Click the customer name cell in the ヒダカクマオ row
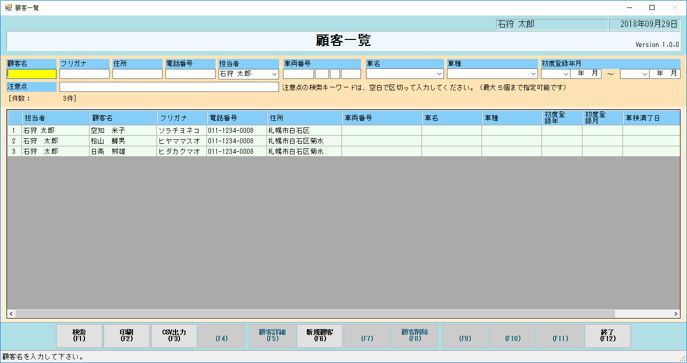 (123, 152)
